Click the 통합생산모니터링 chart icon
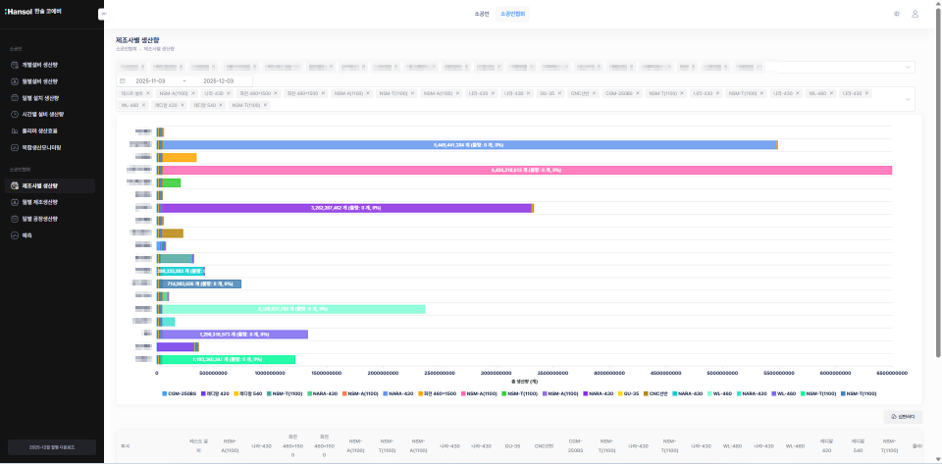The image size is (942, 464). [x=15, y=147]
